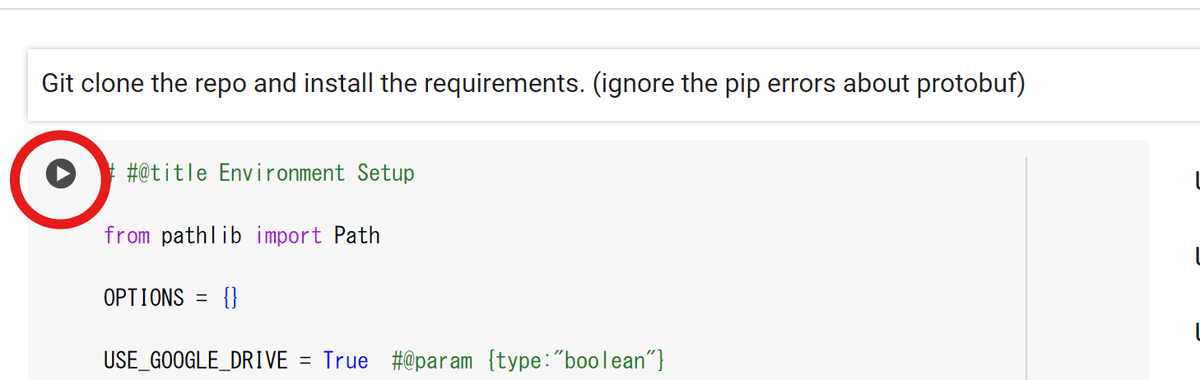The image size is (1200, 380).
Task: Click the vertical divider beside the code
Action: (1026, 267)
